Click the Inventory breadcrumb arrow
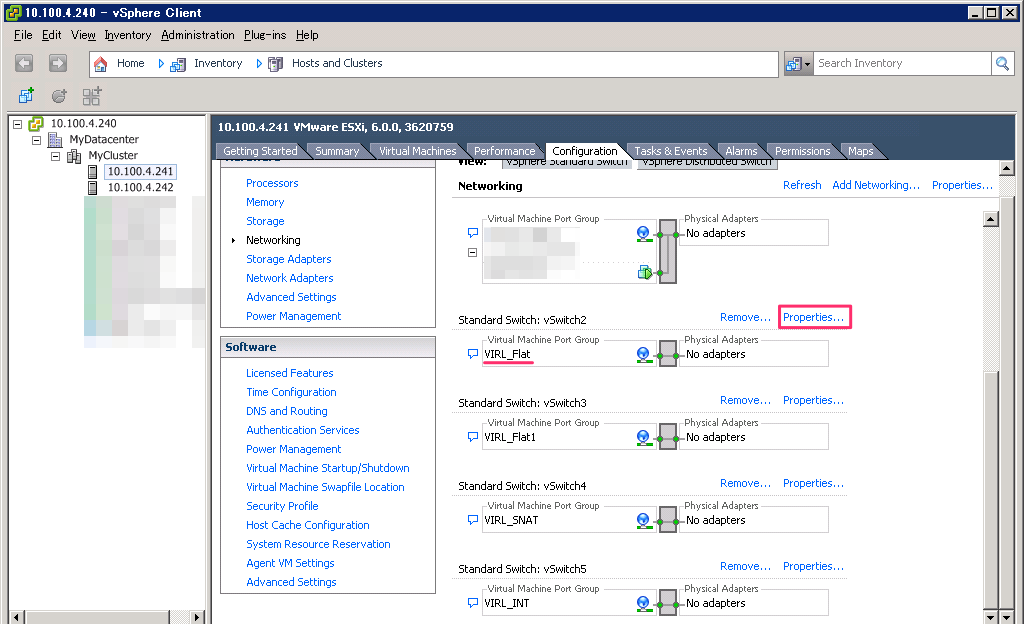 tap(259, 63)
